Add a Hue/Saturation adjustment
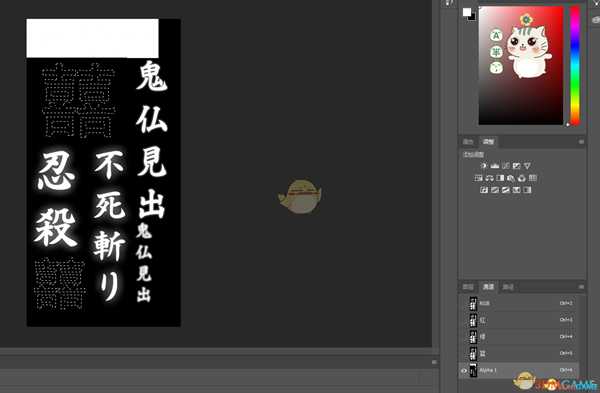This screenshot has height=393, width=600. point(478,178)
